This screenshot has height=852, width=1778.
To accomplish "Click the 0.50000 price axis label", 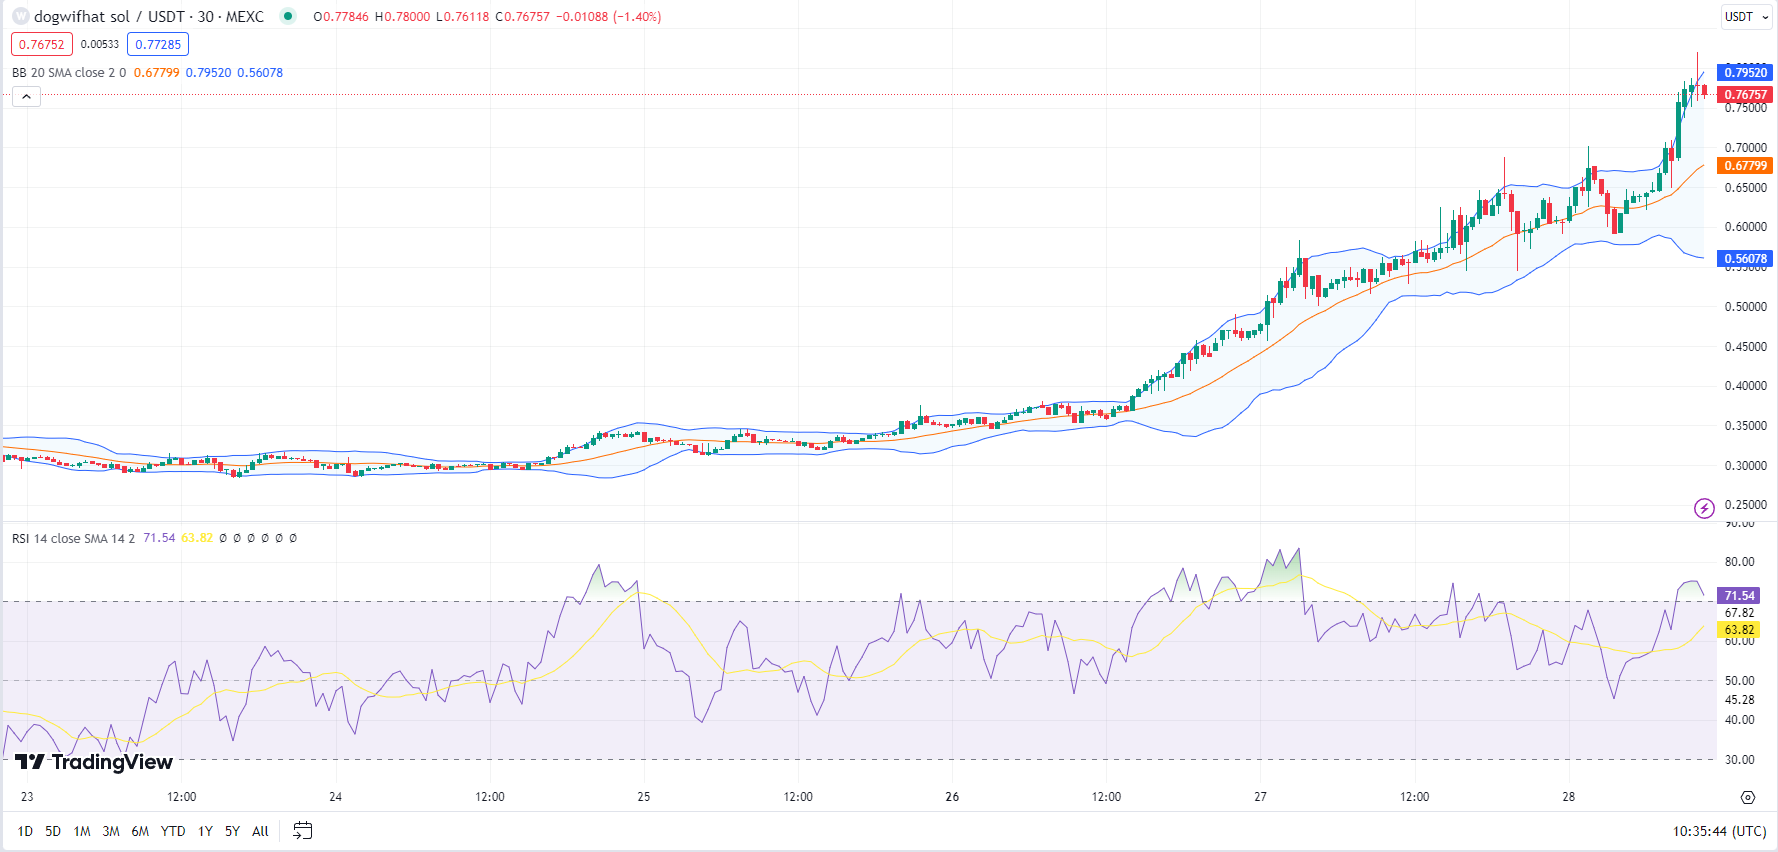I will tap(1745, 307).
